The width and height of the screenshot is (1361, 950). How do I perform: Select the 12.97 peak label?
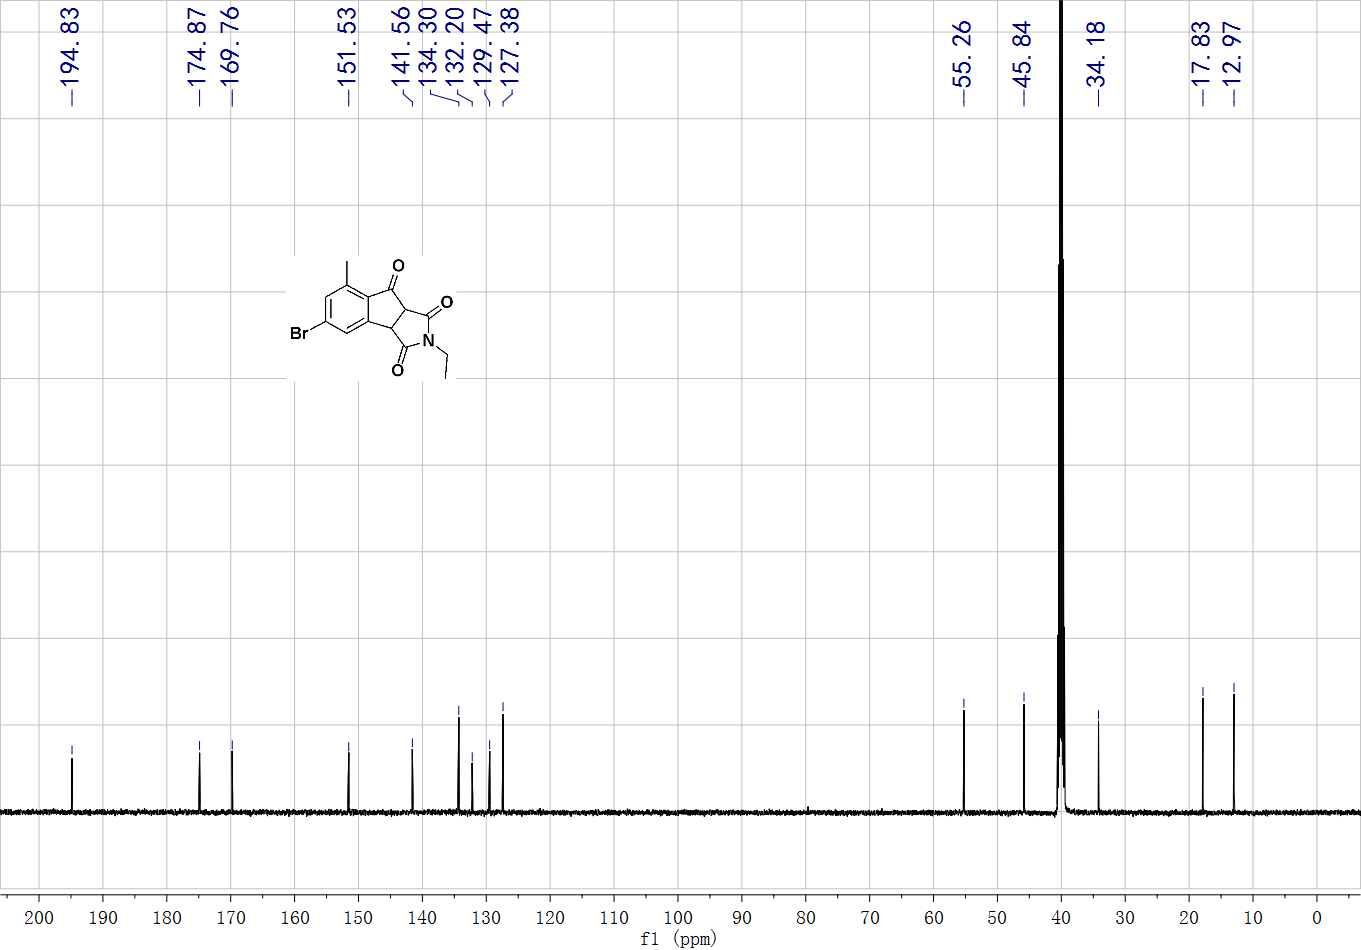[x=1233, y=53]
